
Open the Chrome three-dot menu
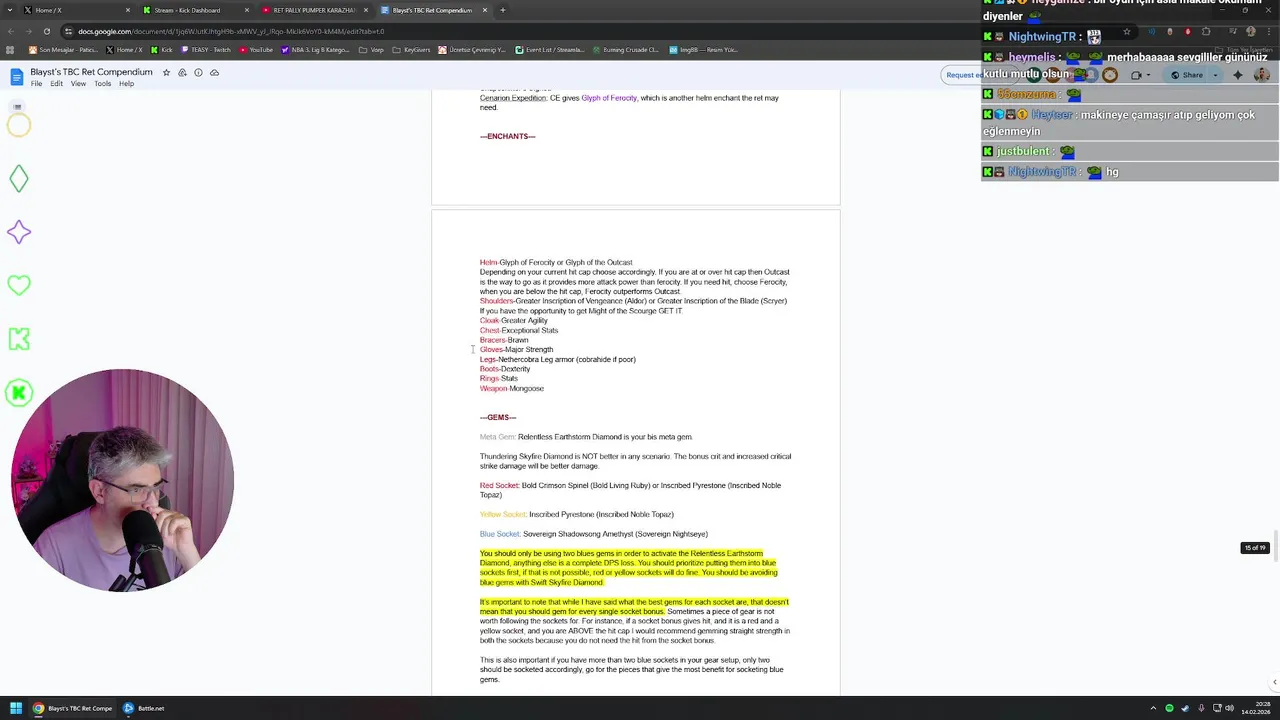(1269, 31)
